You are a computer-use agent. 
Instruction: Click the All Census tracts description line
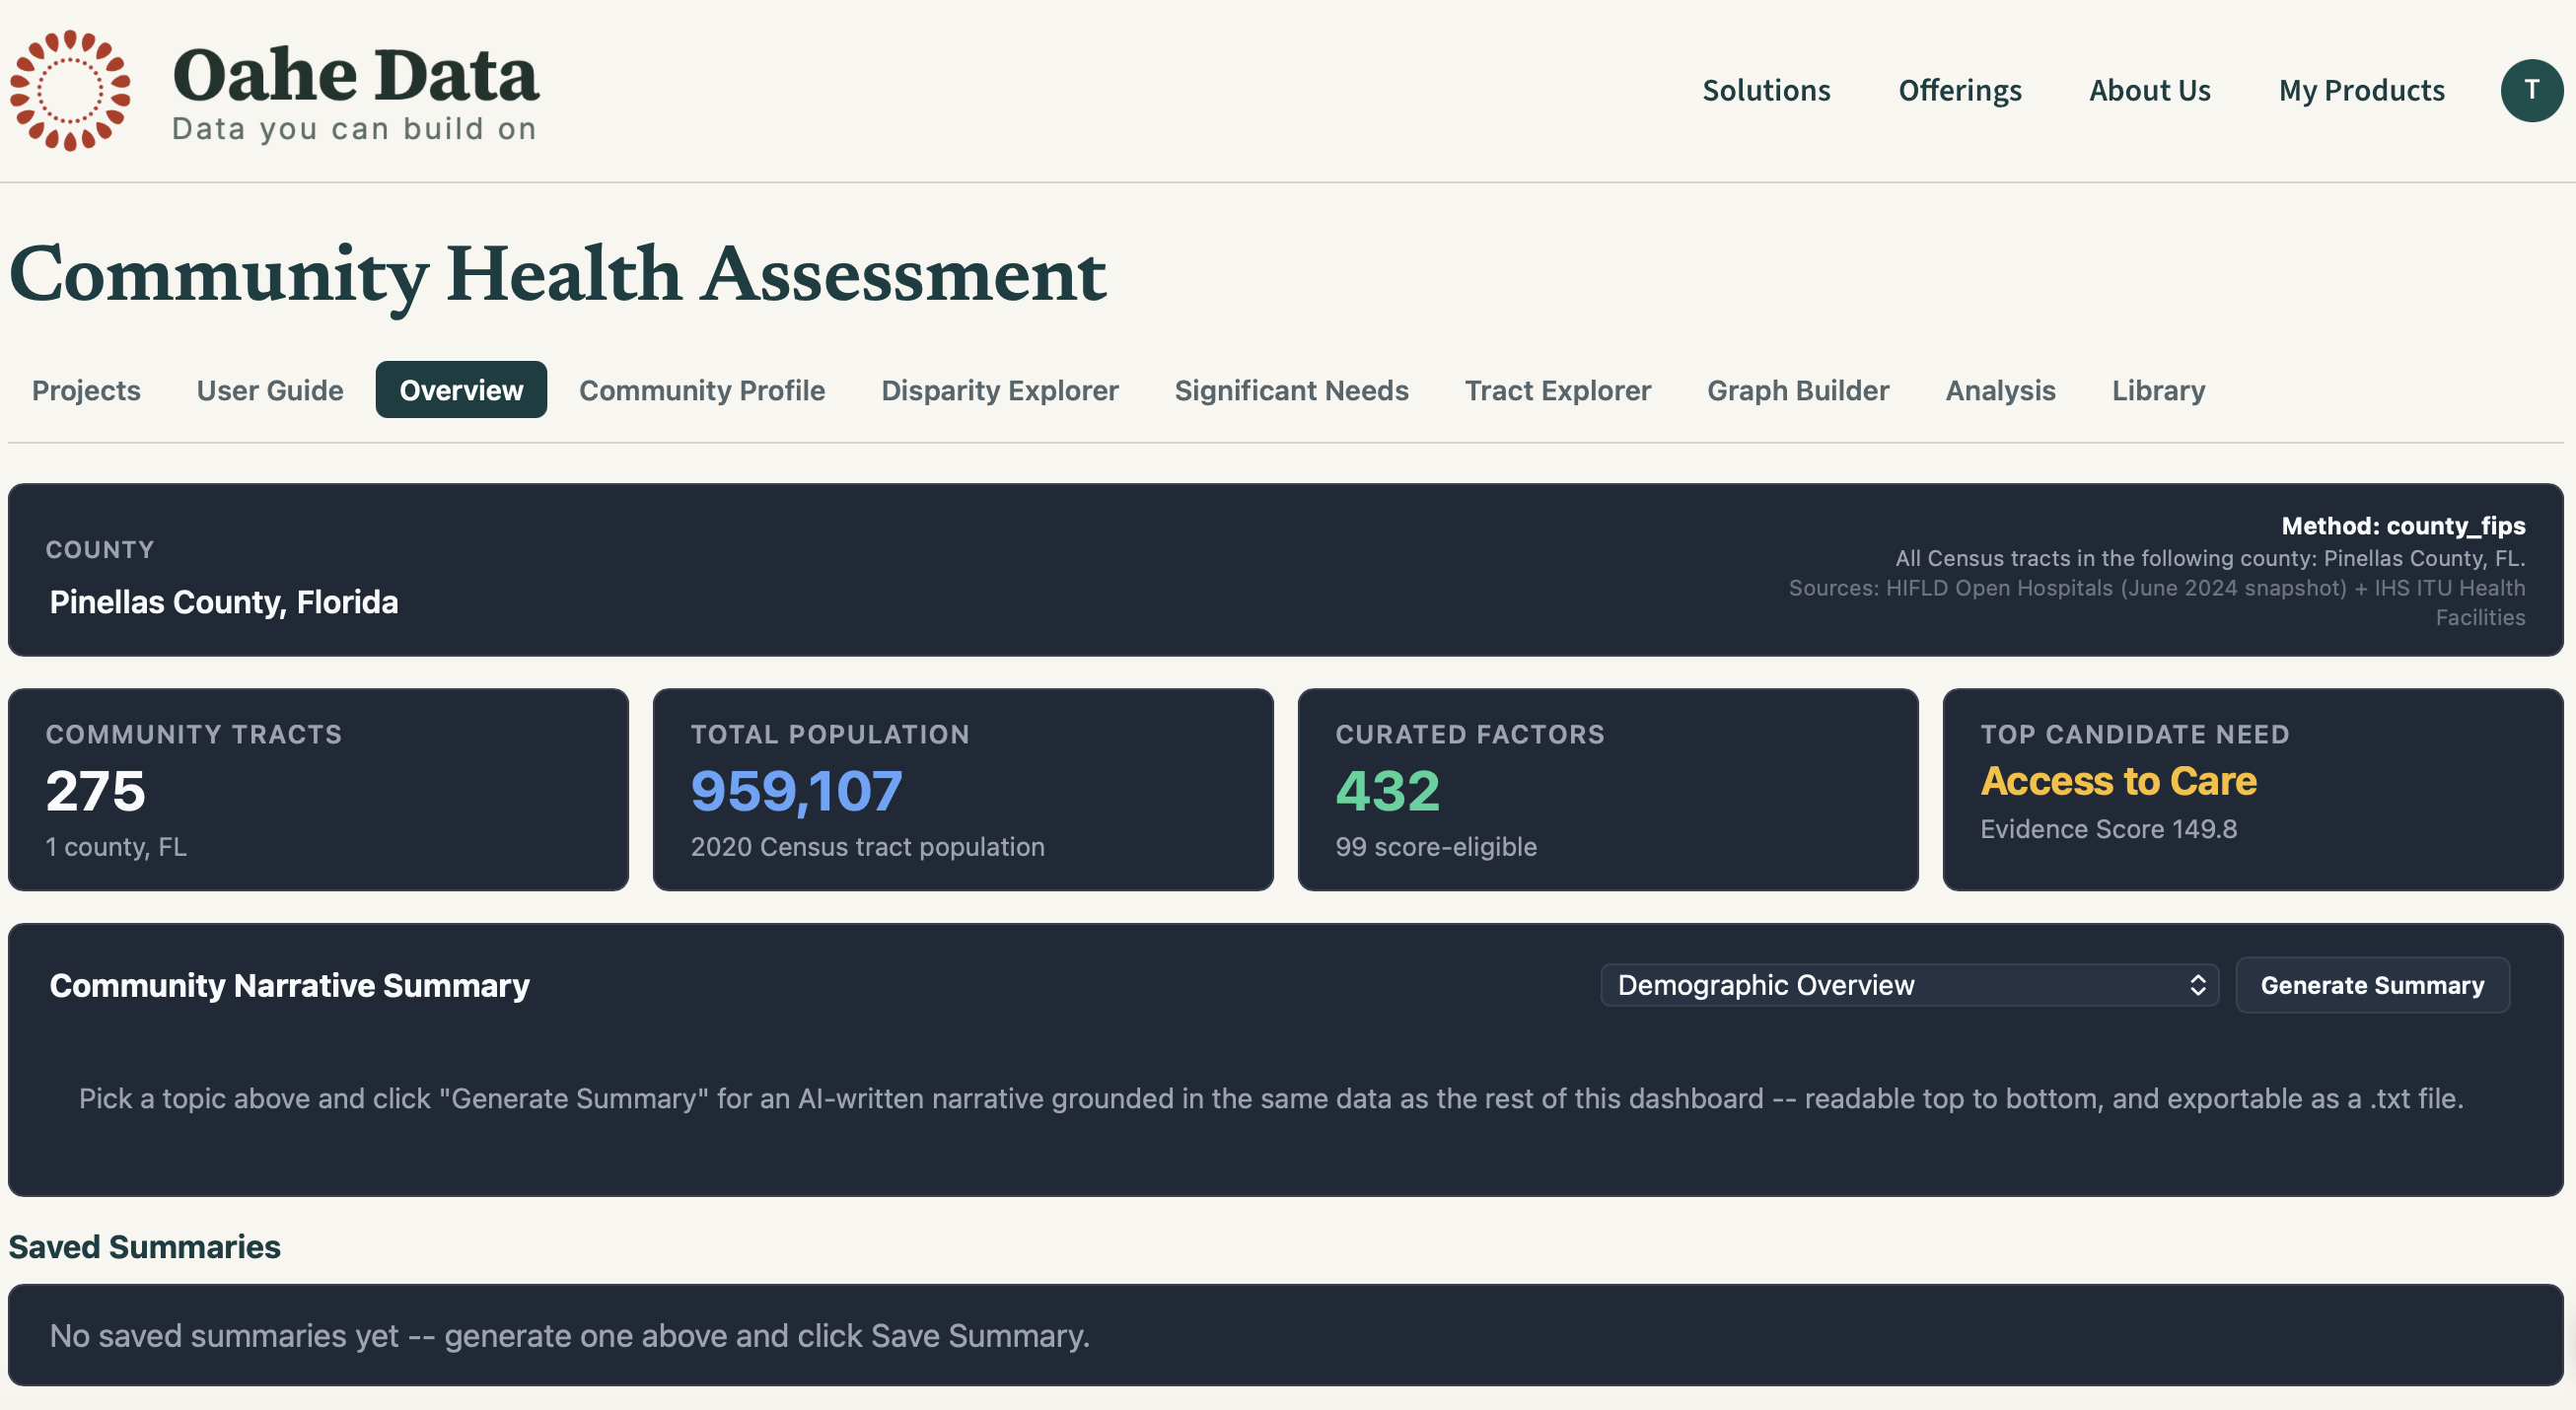(x=2209, y=558)
